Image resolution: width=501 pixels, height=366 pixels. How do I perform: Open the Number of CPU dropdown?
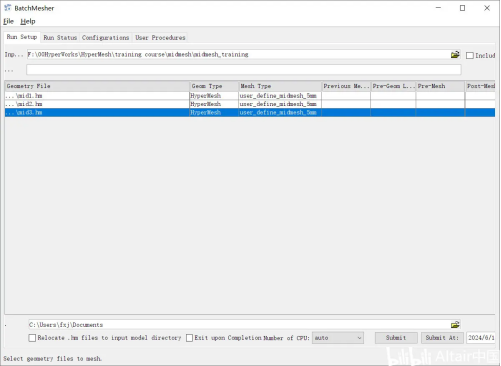click(x=338, y=338)
